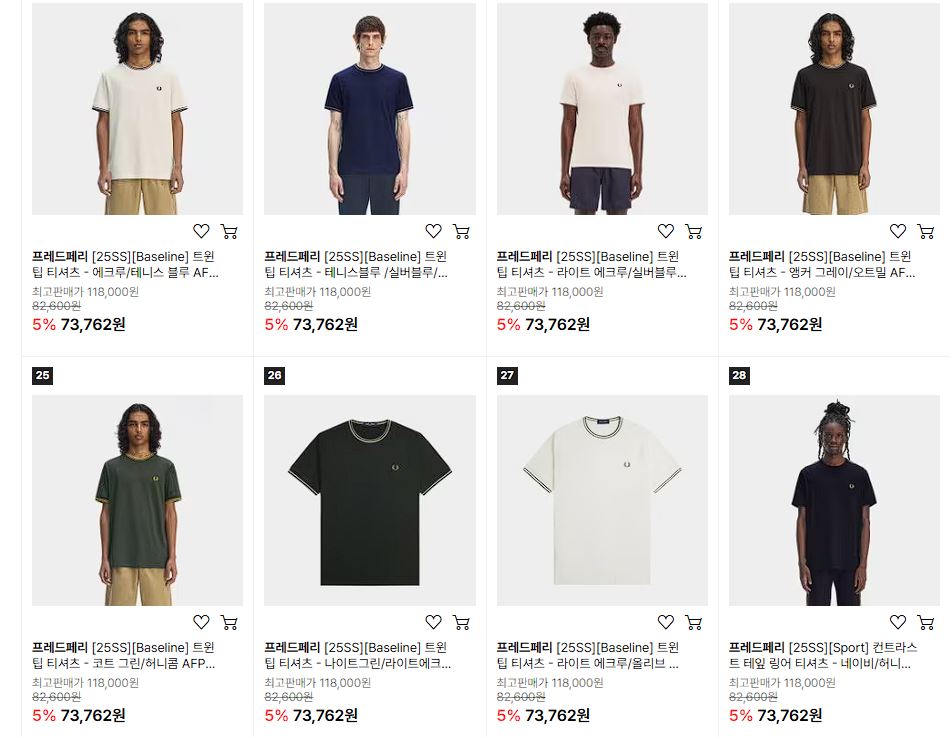Wishlist the Sport navy ringer tee
The height and width of the screenshot is (737, 949).
coord(898,621)
